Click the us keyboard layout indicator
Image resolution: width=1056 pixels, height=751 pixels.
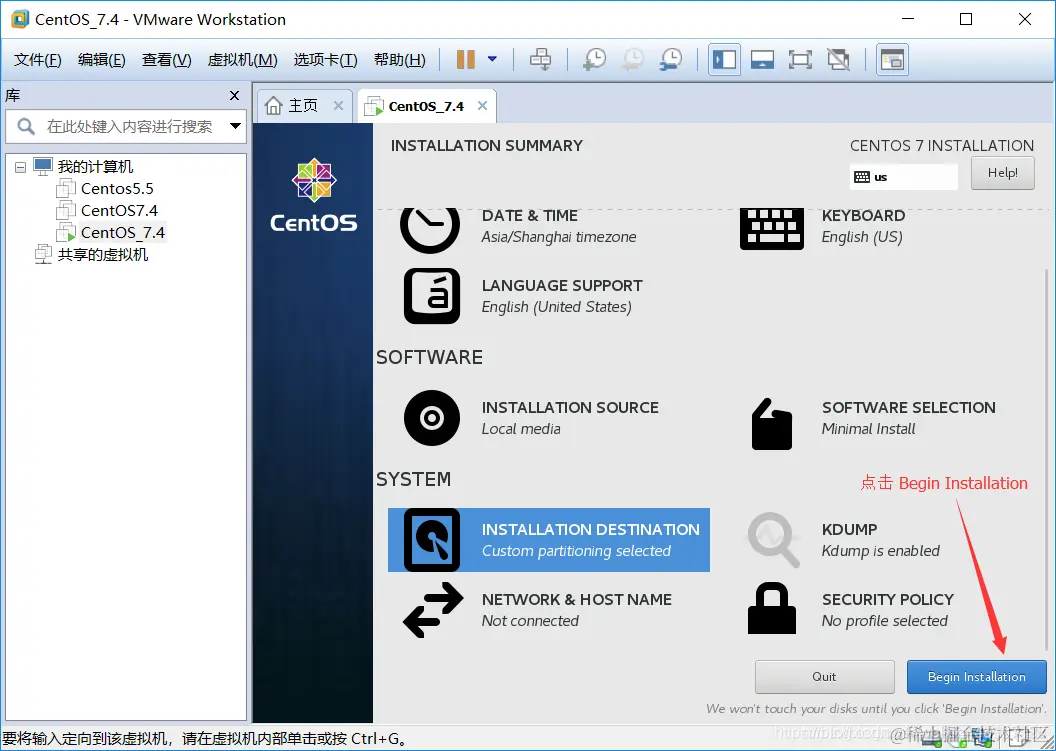903,177
